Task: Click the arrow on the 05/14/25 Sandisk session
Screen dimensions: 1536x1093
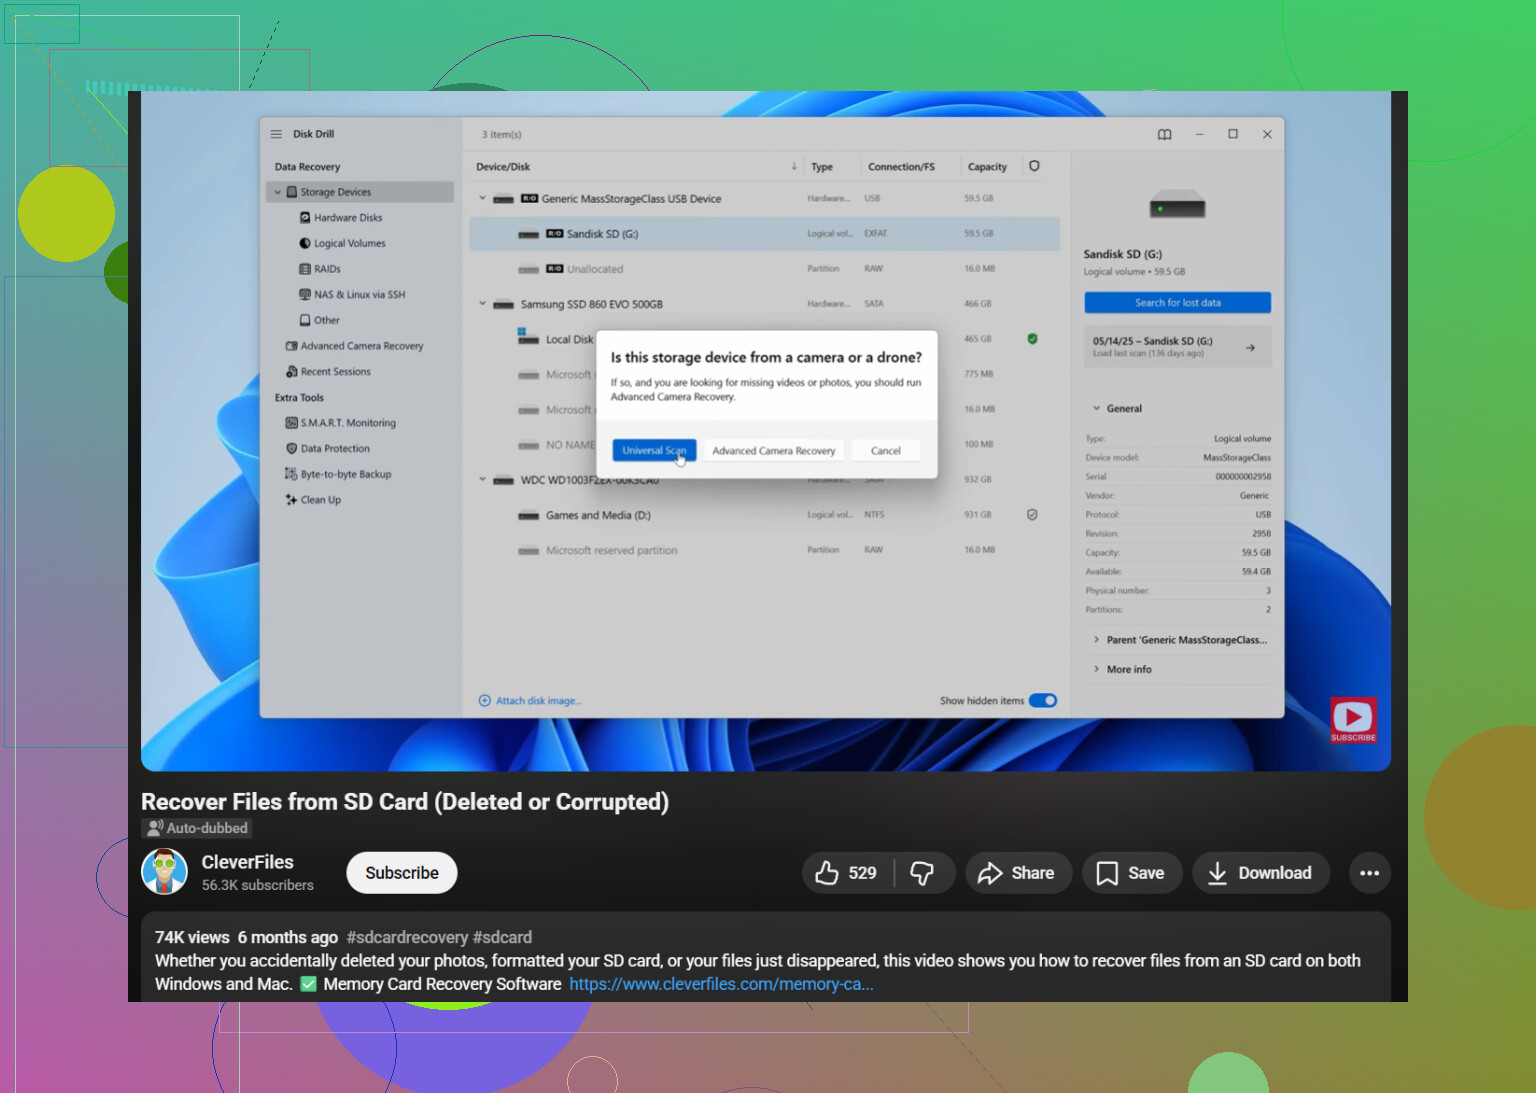Action: pyautogui.click(x=1250, y=348)
